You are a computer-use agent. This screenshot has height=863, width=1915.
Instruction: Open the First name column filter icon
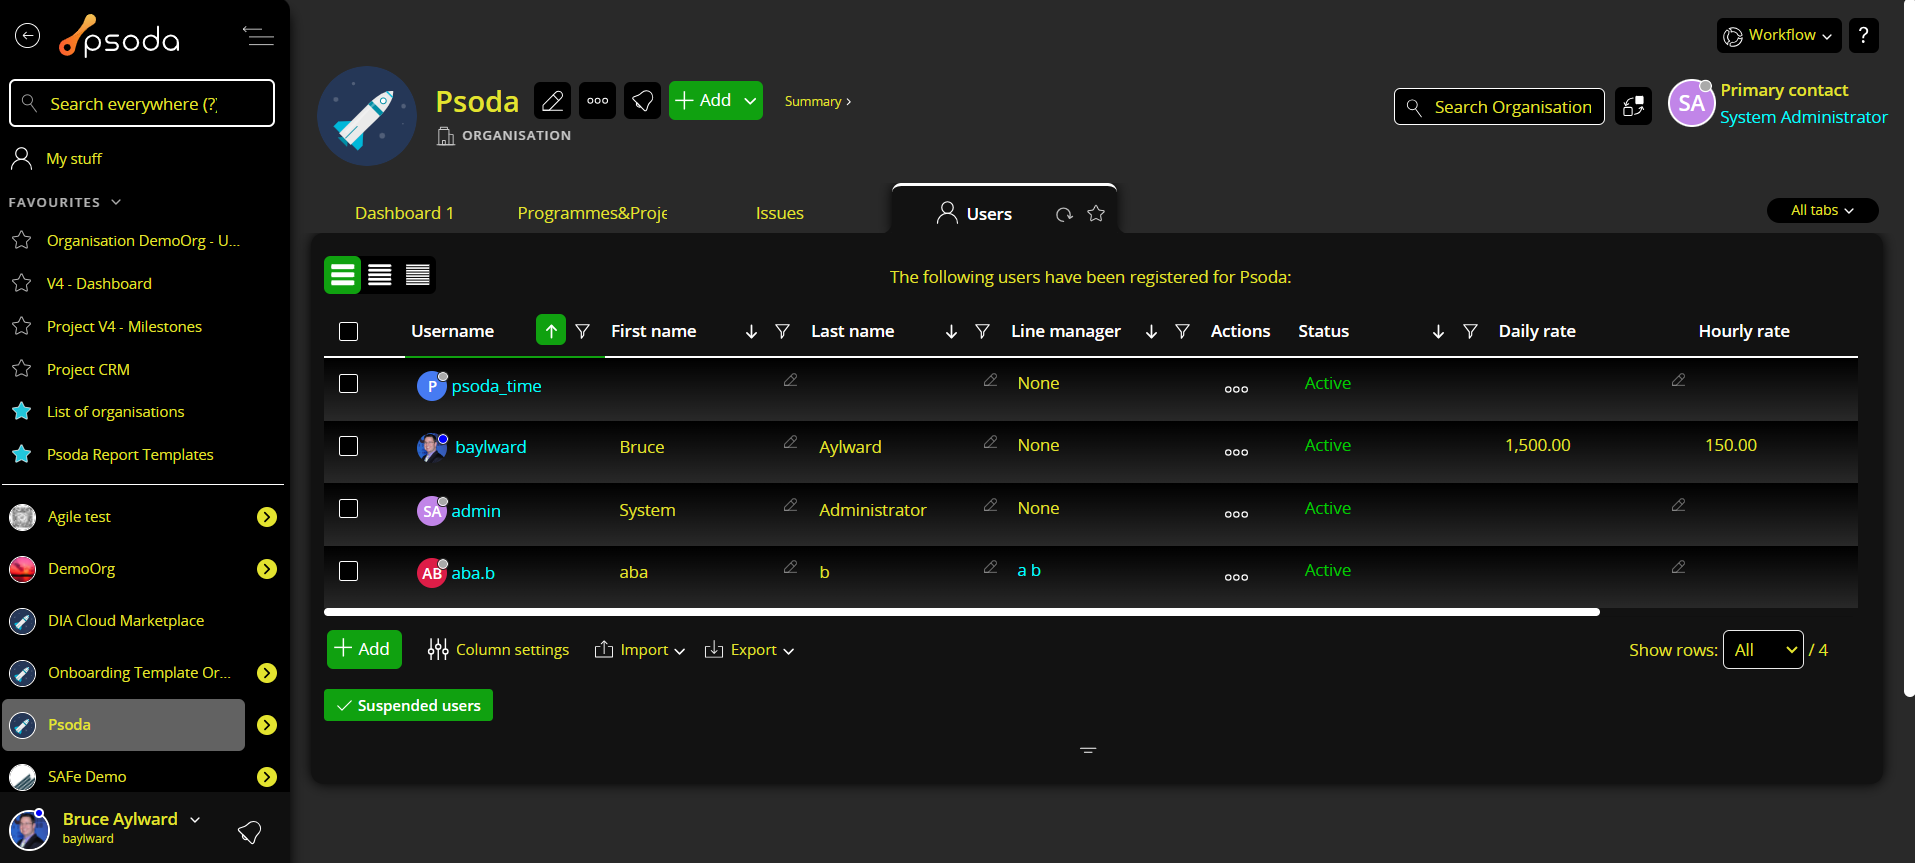(783, 331)
